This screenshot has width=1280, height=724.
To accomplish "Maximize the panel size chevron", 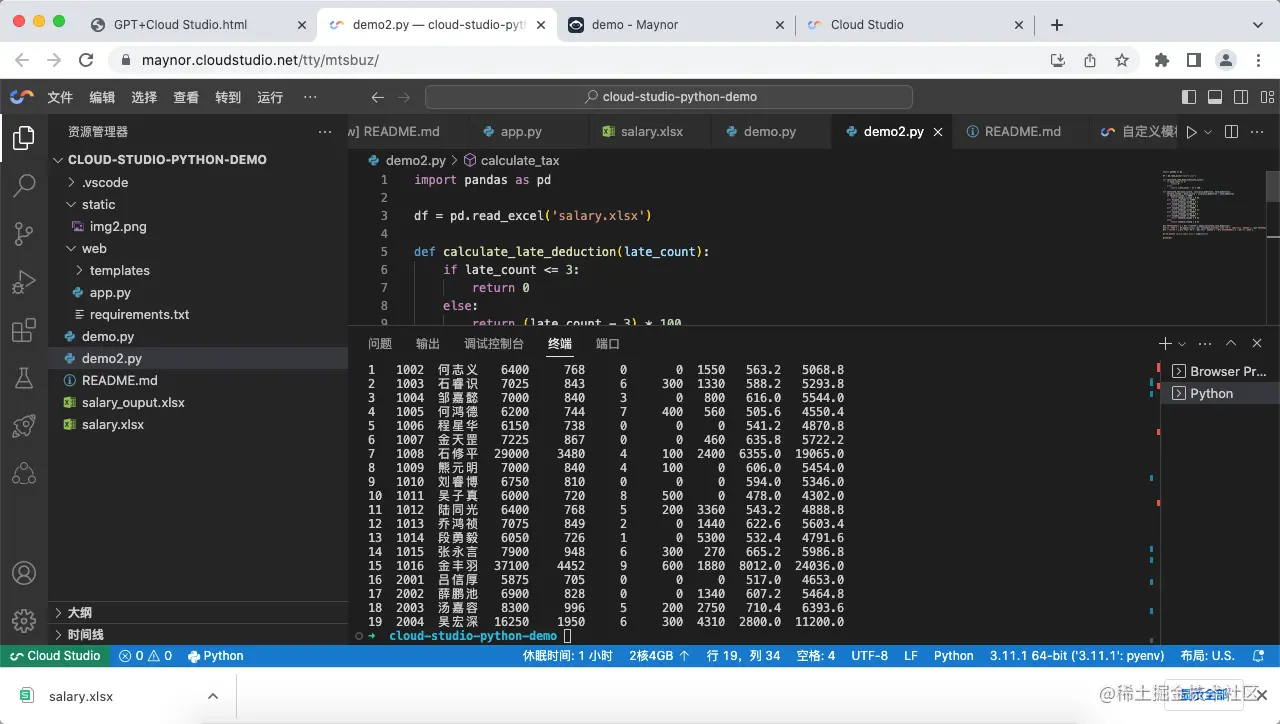I will coord(1231,343).
